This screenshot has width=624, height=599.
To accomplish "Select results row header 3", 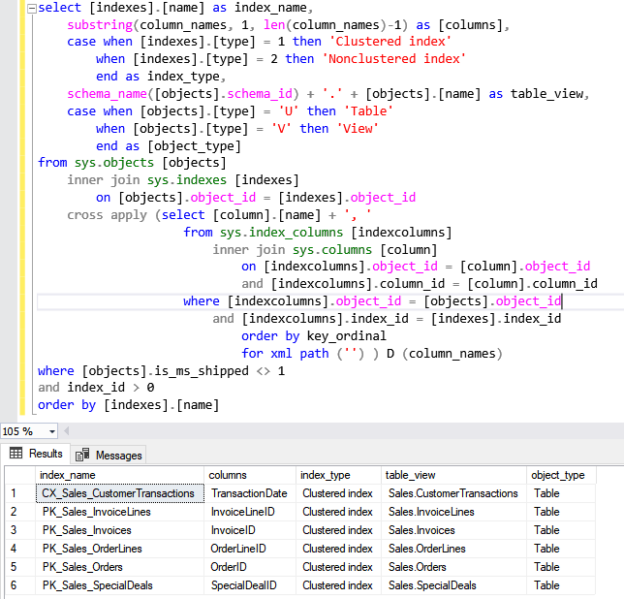I will pos(20,530).
